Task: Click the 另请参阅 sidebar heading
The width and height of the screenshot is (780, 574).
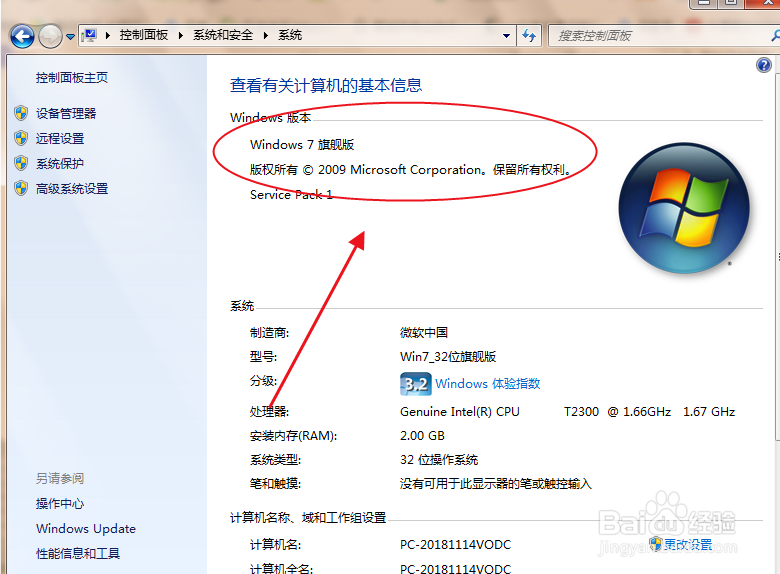Action: click(x=60, y=478)
